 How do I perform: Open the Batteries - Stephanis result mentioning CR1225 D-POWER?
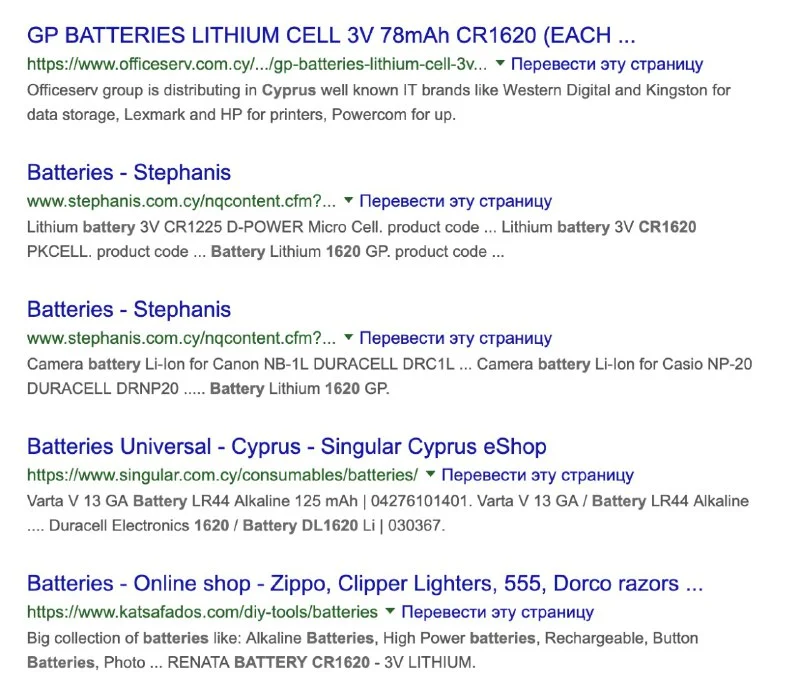point(129,173)
